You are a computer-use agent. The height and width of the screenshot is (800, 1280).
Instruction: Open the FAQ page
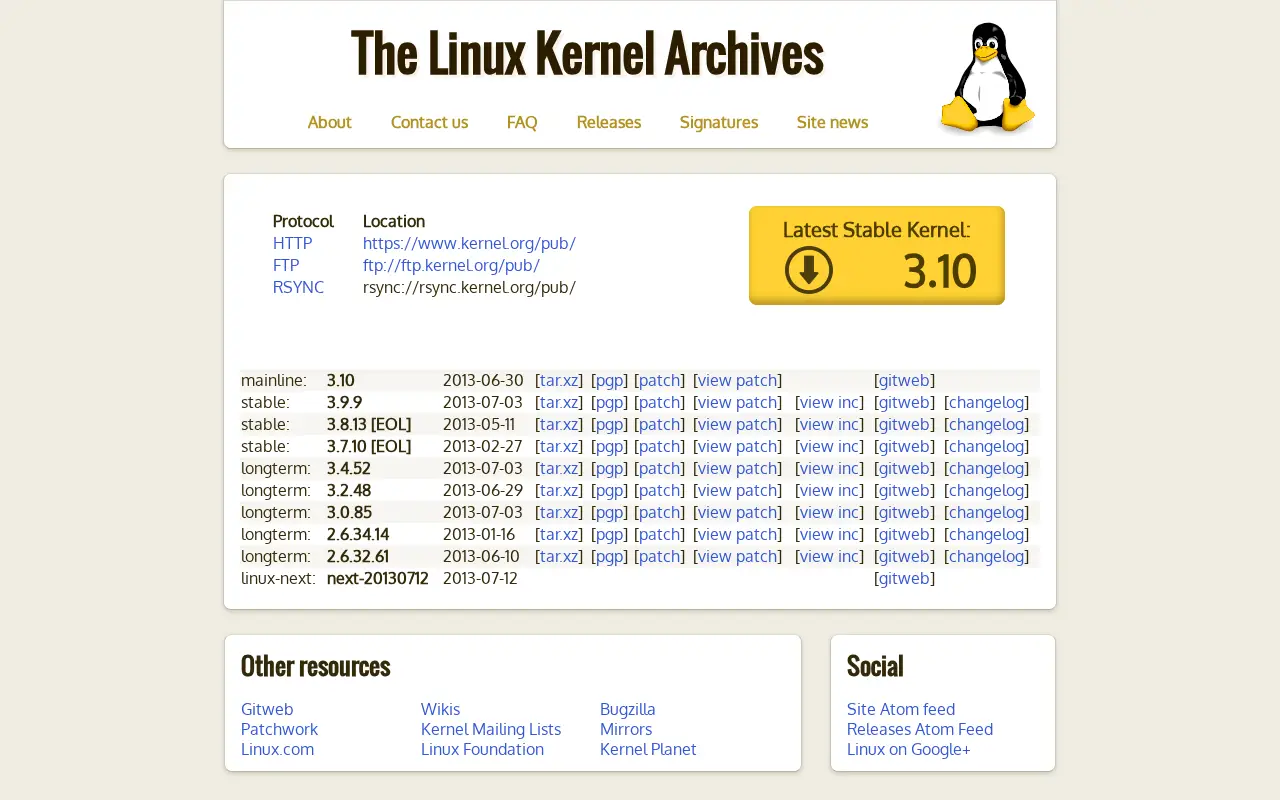522,122
